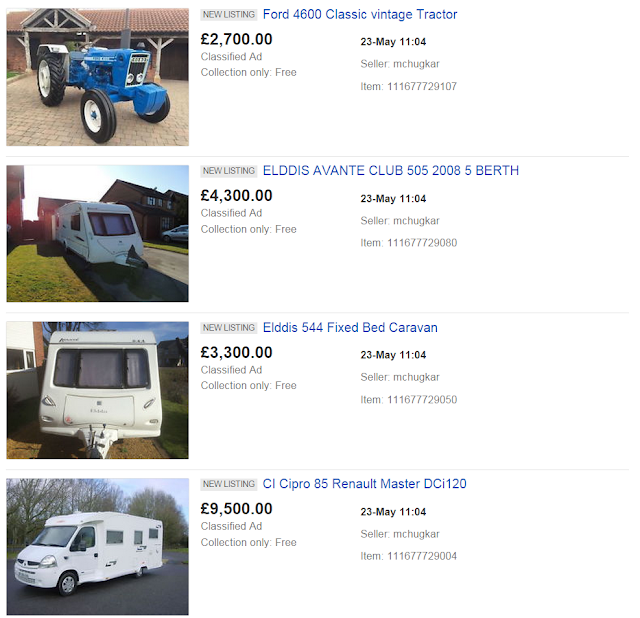The width and height of the screenshot is (640, 618).
Task: Click item number 111677729107
Action: (422, 87)
